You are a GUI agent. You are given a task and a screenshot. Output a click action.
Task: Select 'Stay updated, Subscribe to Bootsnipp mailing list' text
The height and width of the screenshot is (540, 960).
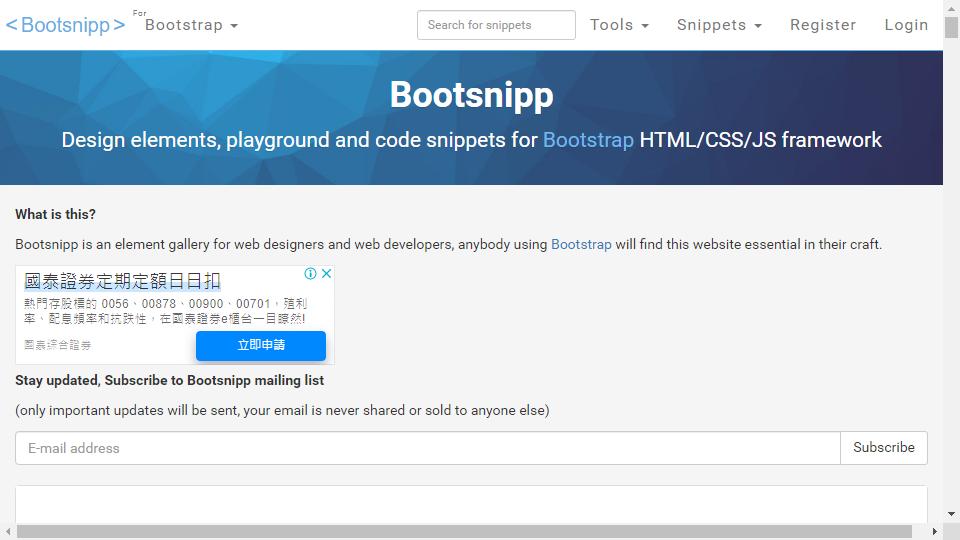(x=170, y=380)
